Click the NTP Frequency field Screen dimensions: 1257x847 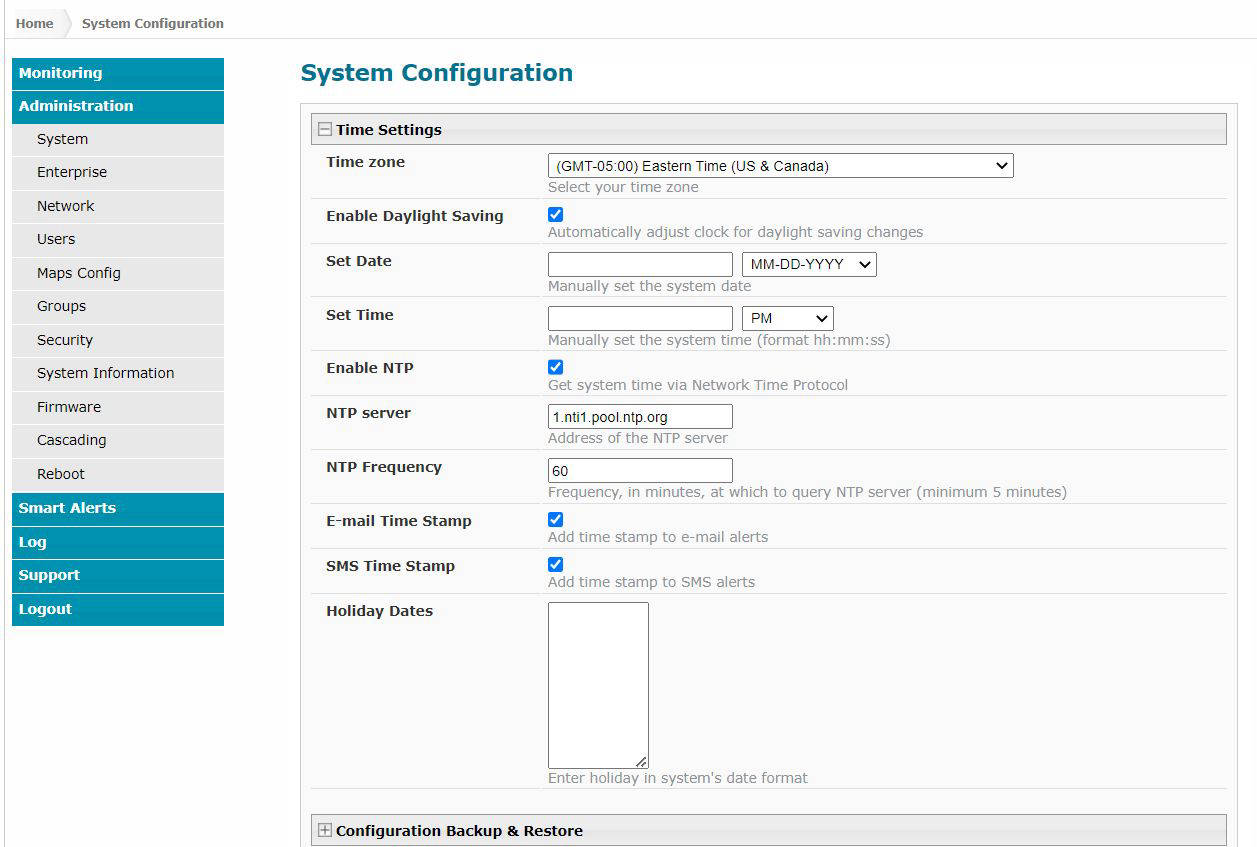point(640,470)
